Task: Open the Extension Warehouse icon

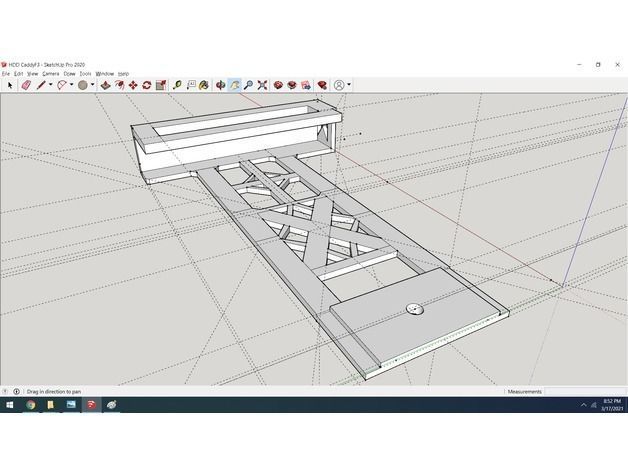Action: 292,85
